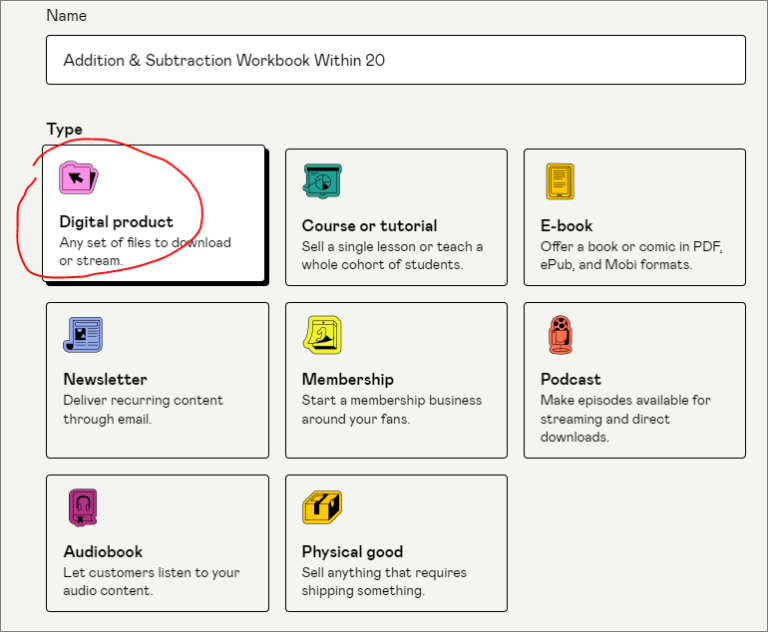This screenshot has height=632, width=768.
Task: Click the red Podcast microphone icon
Action: 561,335
